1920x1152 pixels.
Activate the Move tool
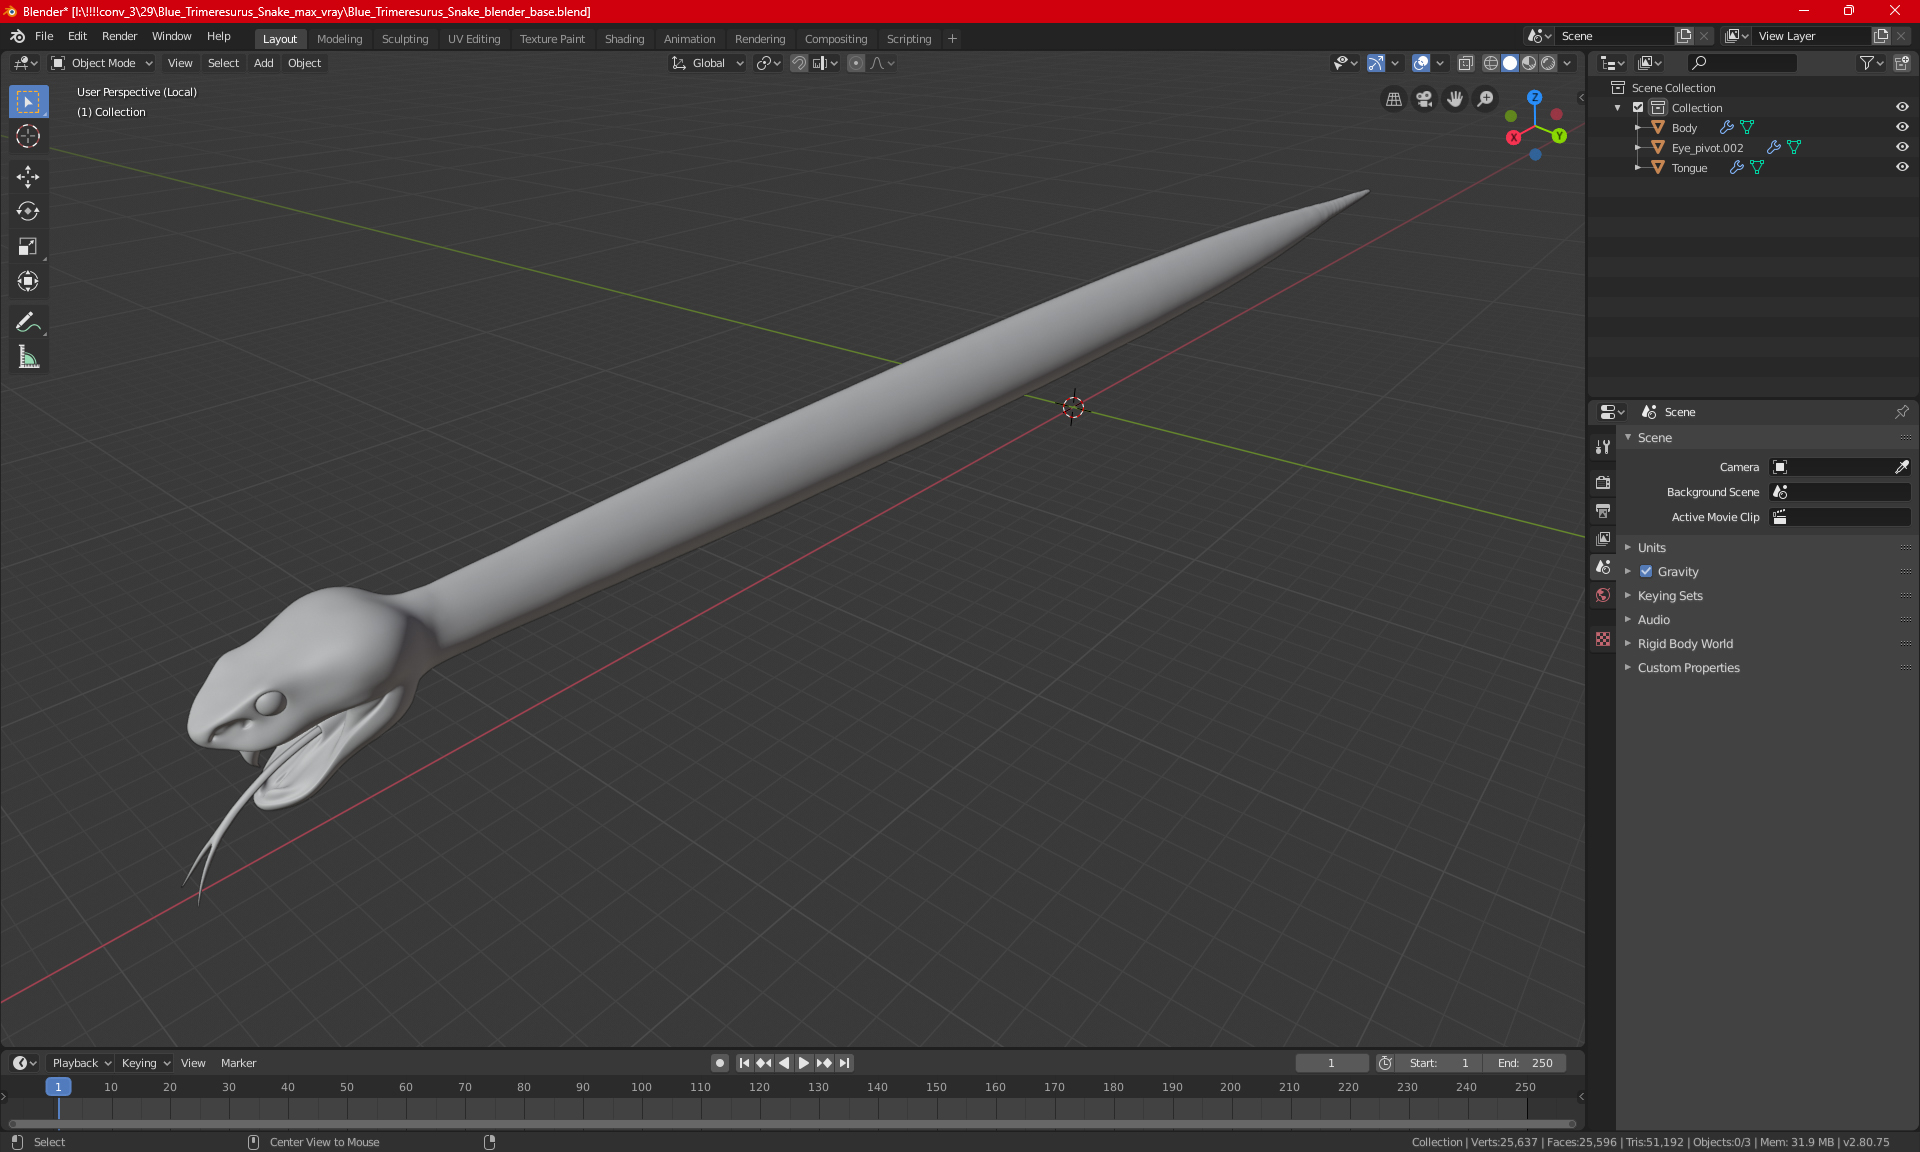click(x=28, y=177)
